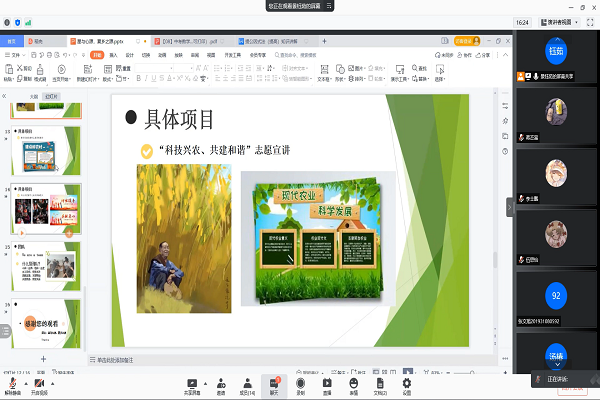
Task: Turn on the camera video
Action: [39, 385]
